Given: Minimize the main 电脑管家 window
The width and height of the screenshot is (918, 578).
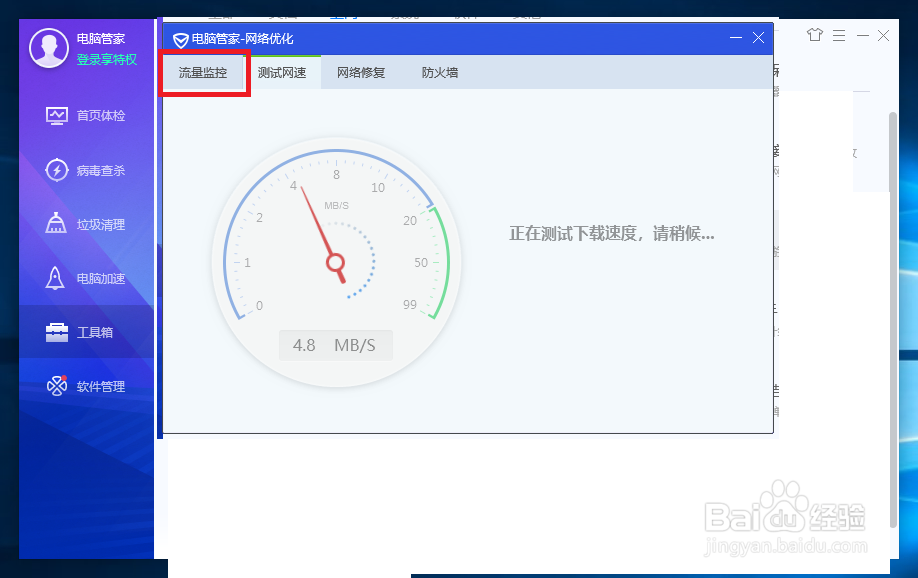Looking at the screenshot, I should point(862,36).
